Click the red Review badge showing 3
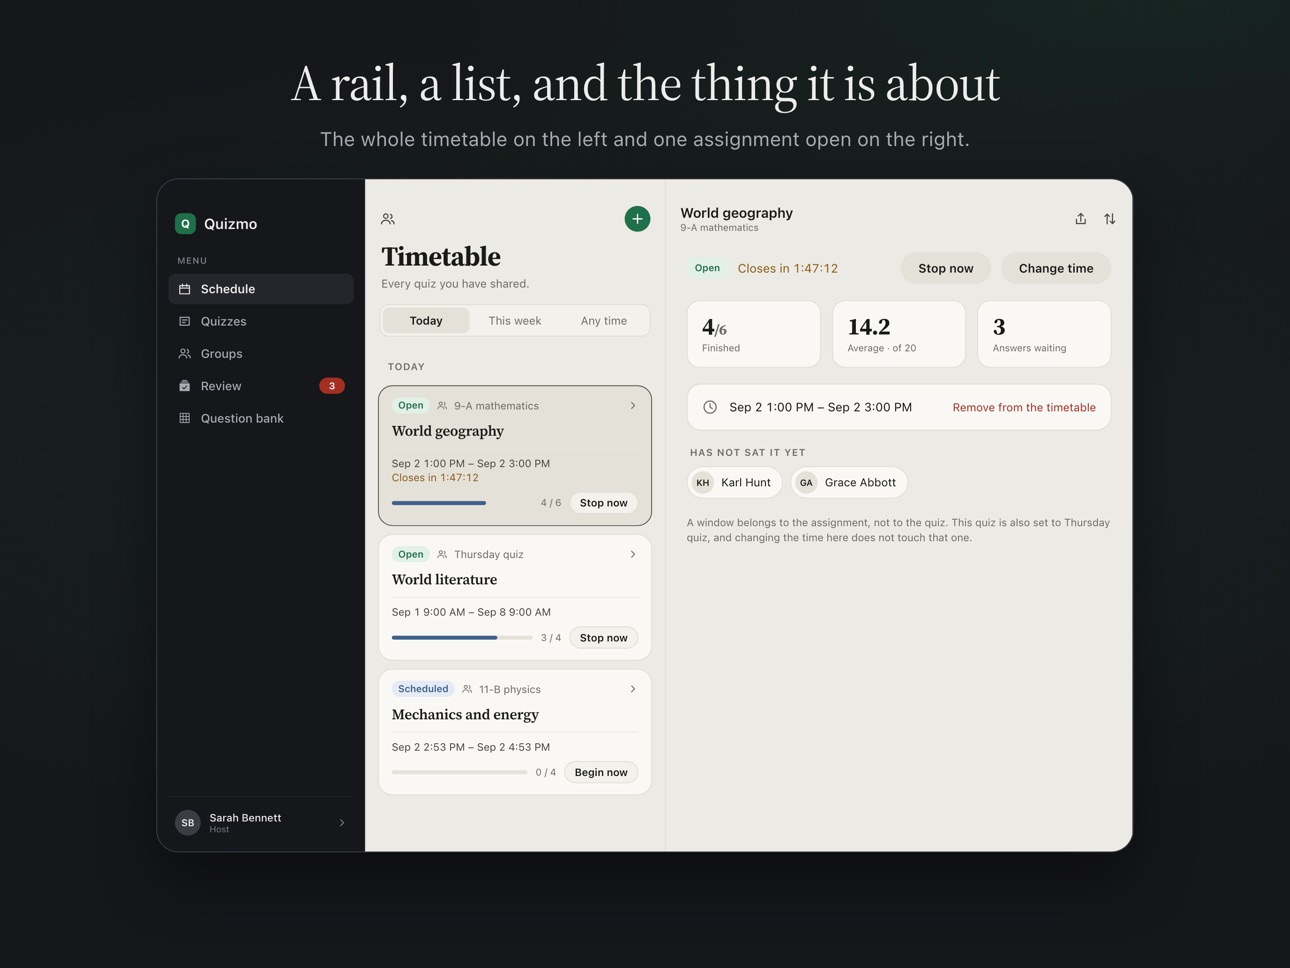The width and height of the screenshot is (1290, 968). (332, 386)
